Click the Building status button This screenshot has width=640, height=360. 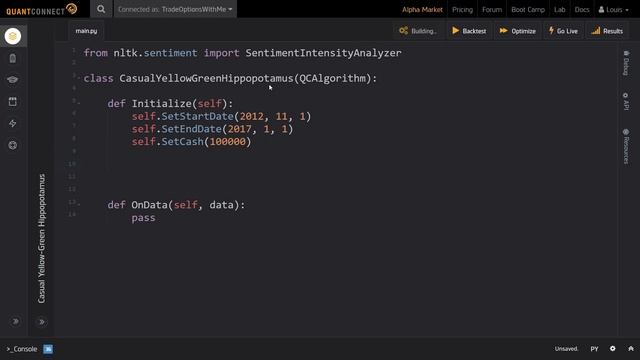coord(418,31)
